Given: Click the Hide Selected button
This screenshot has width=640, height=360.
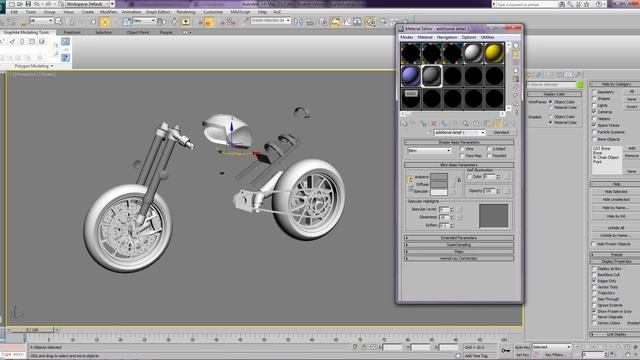Looking at the screenshot, I should [616, 191].
